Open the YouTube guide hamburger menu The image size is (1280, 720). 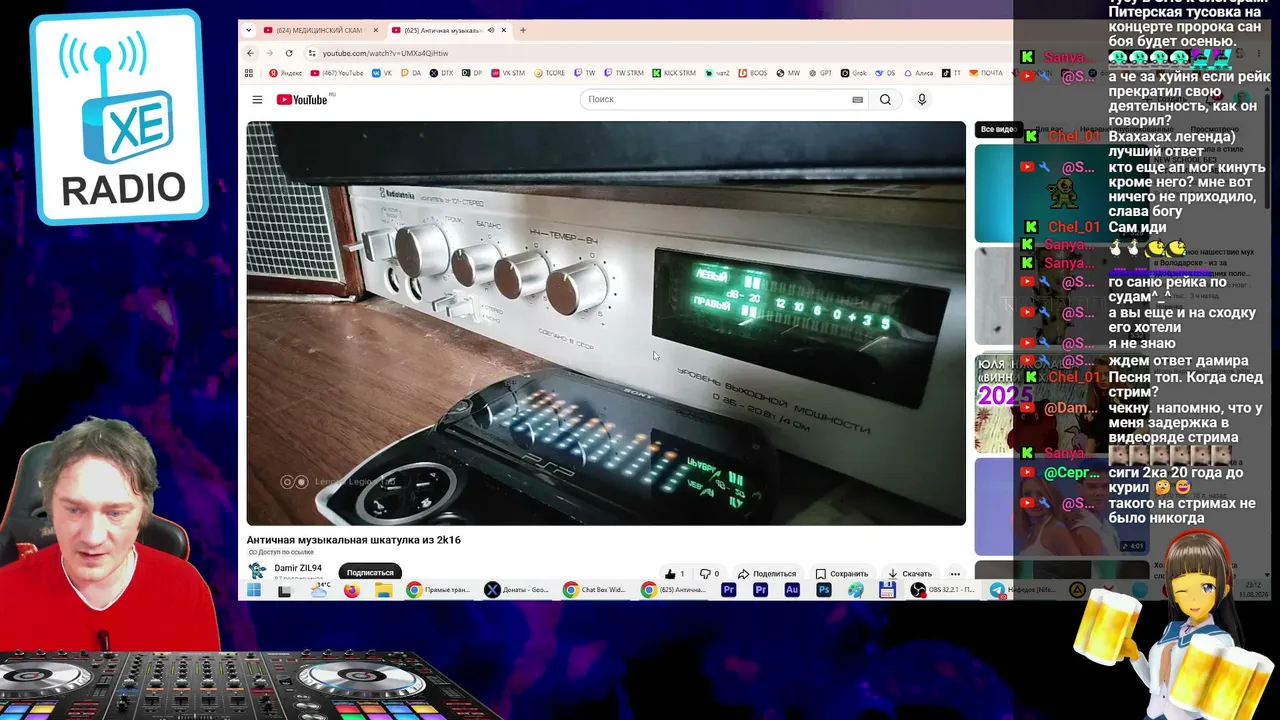pyautogui.click(x=257, y=100)
